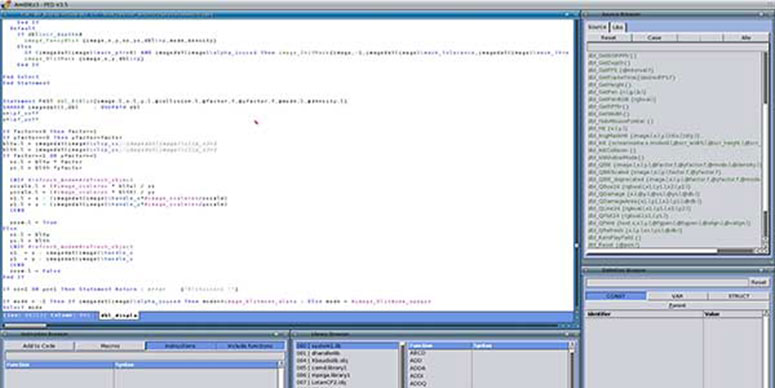
Task: Select the ABCD function in Library Browser
Action: pyautogui.click(x=418, y=353)
